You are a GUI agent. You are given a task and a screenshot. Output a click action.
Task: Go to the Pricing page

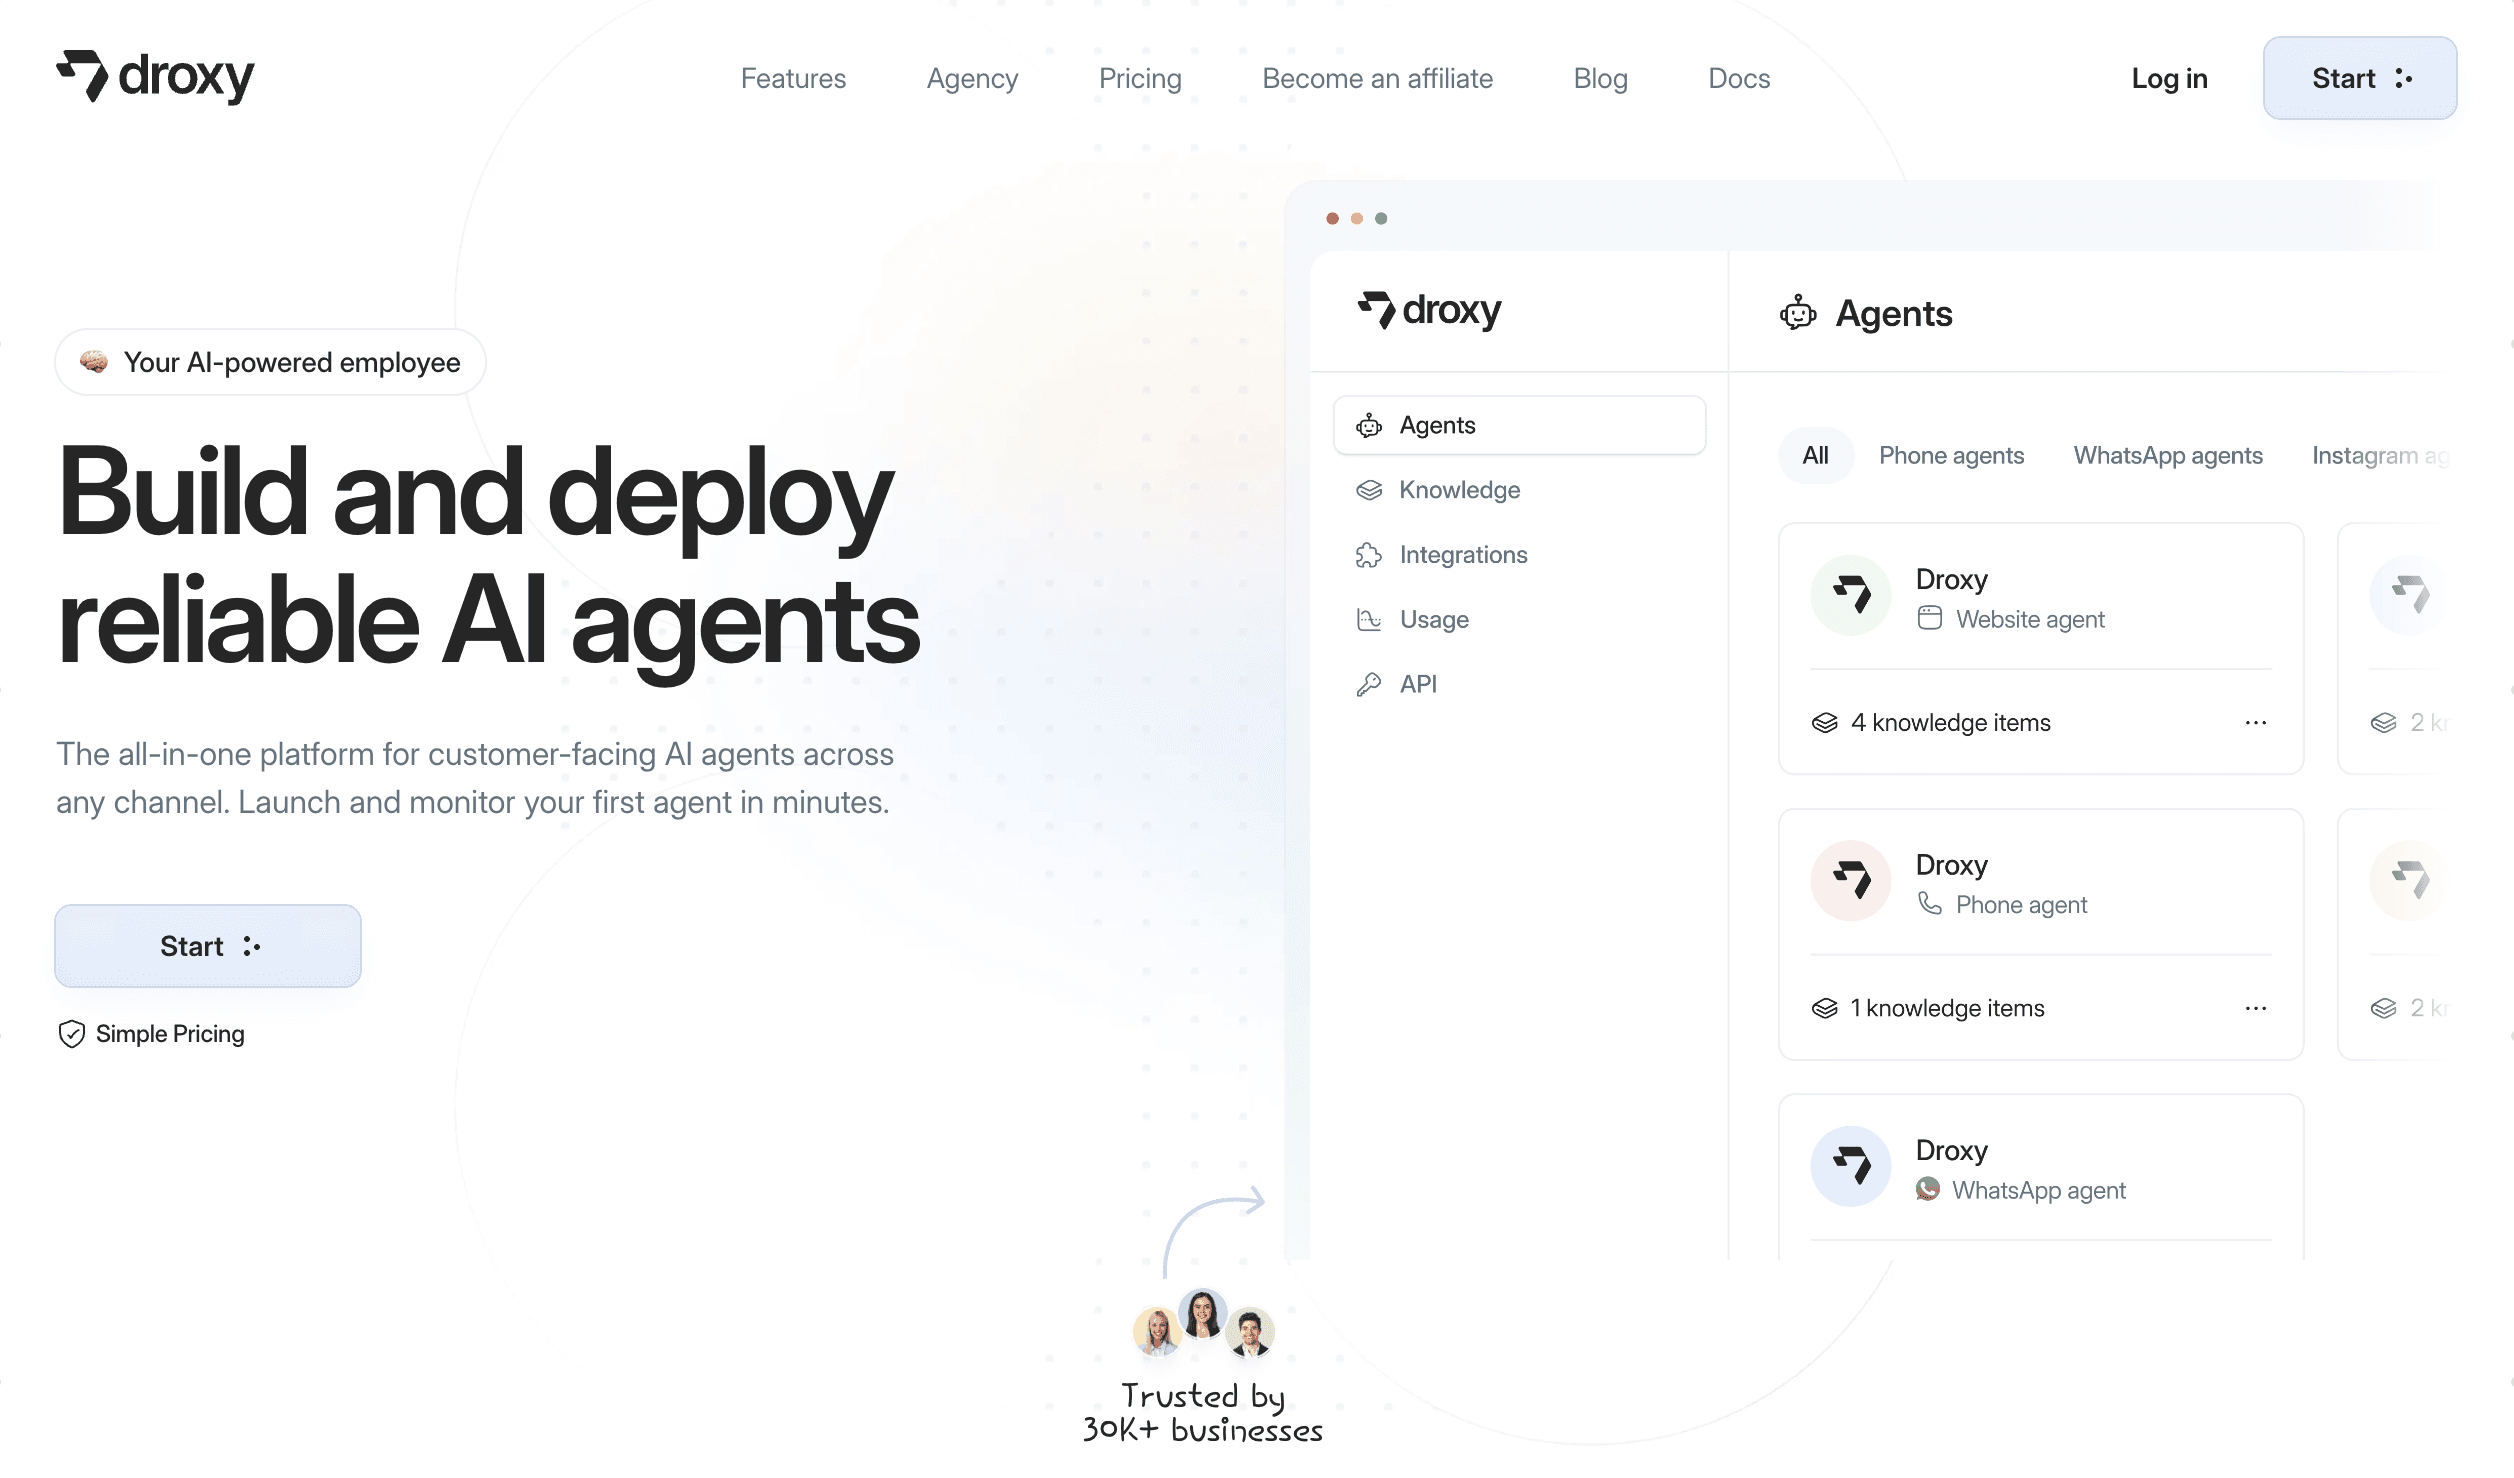(1140, 78)
